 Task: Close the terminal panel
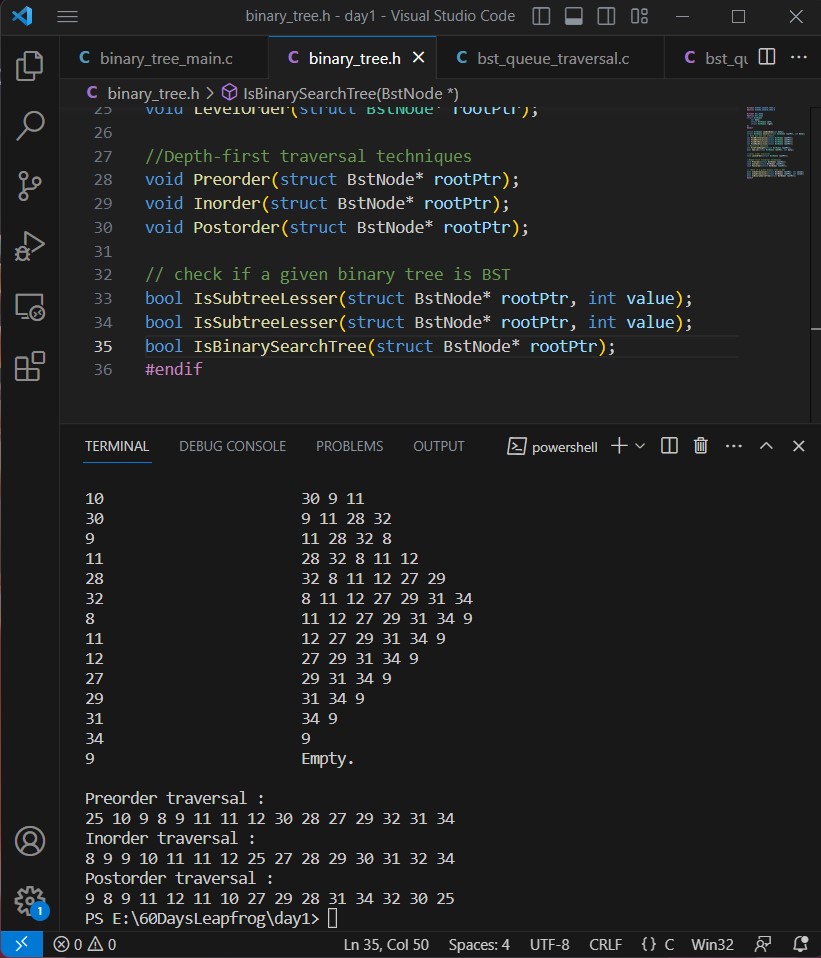click(x=798, y=446)
